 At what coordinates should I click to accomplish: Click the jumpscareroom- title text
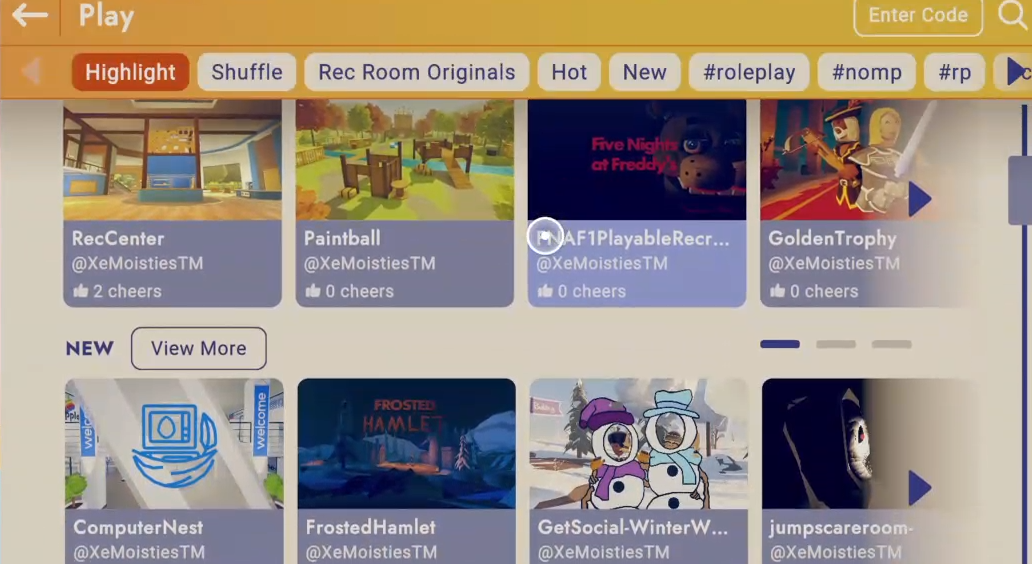click(x=841, y=528)
